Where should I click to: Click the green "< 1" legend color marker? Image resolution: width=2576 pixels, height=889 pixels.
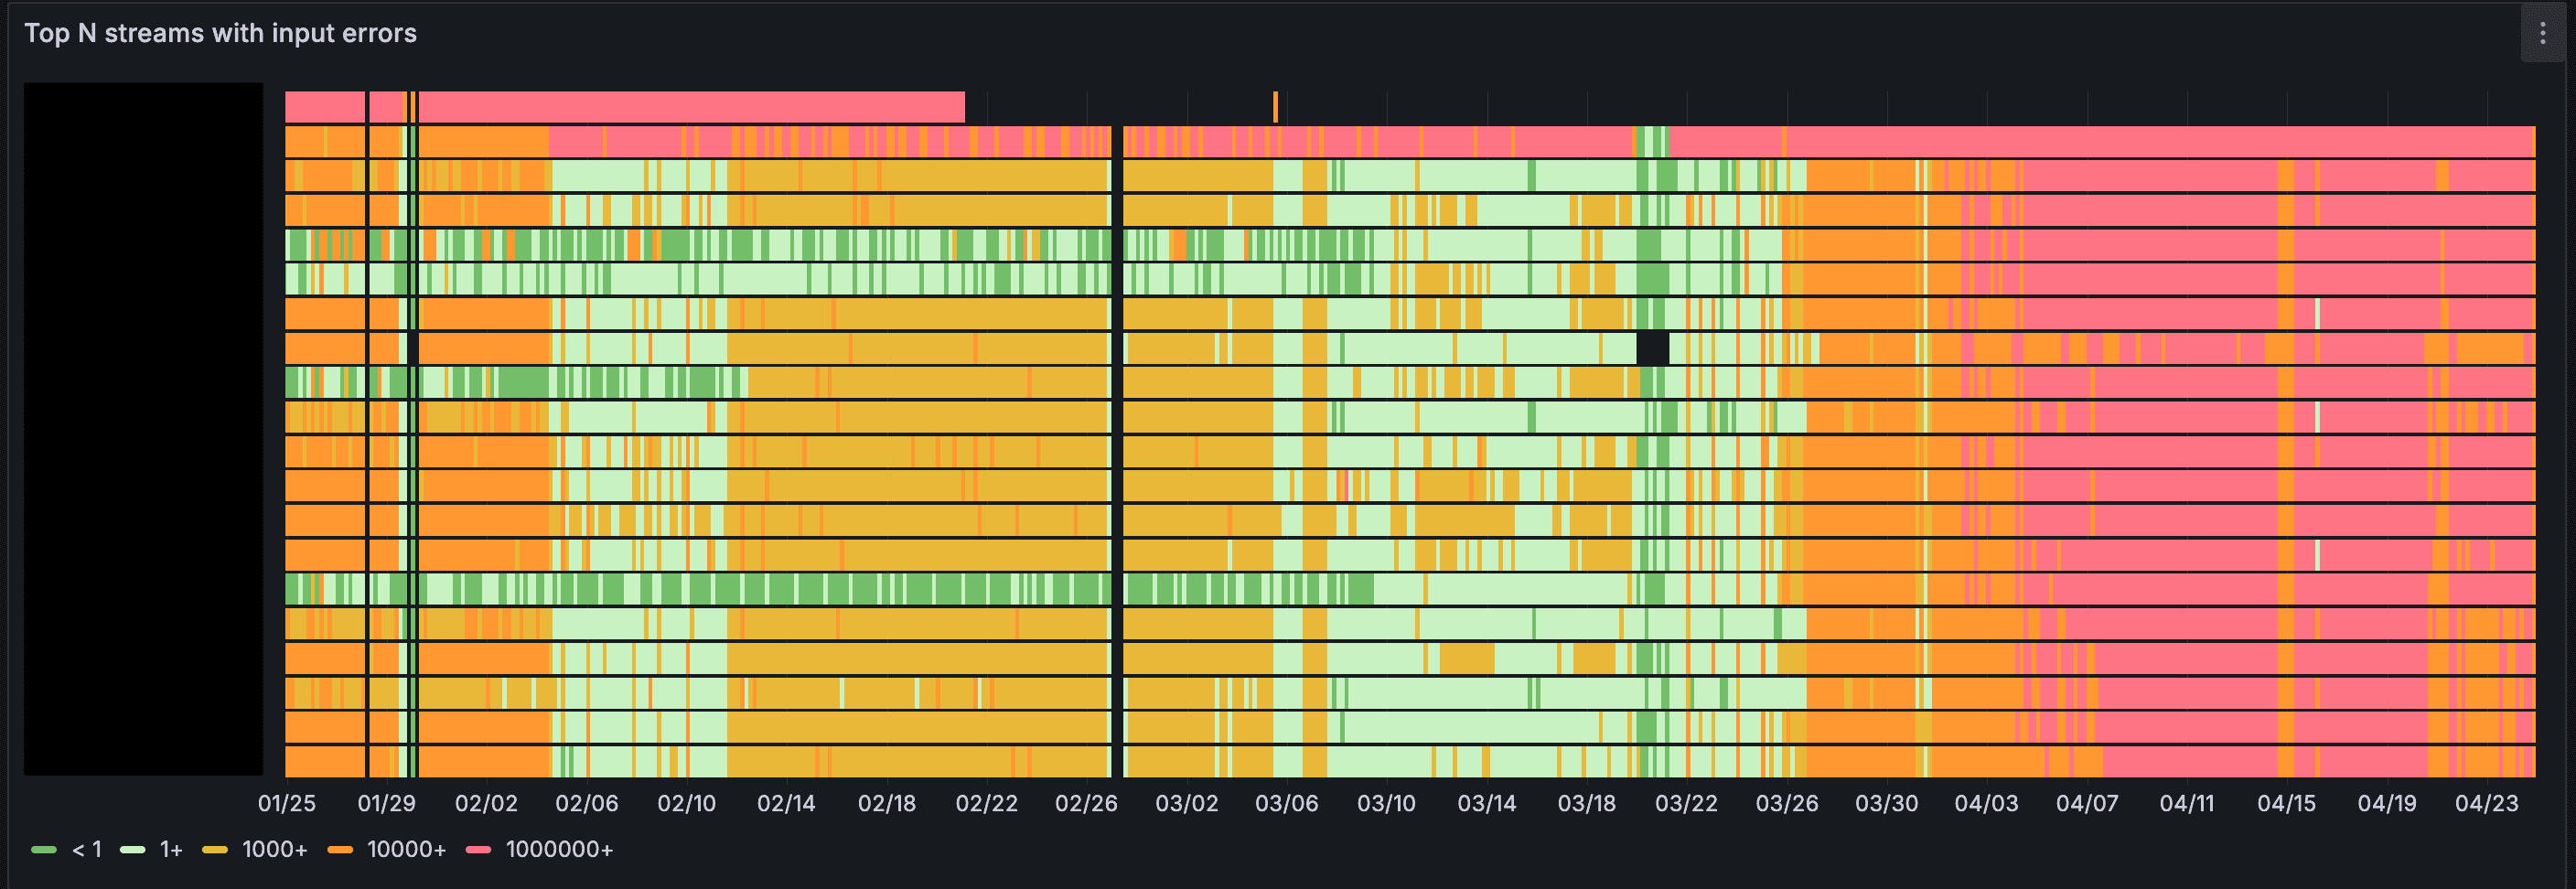(45, 850)
